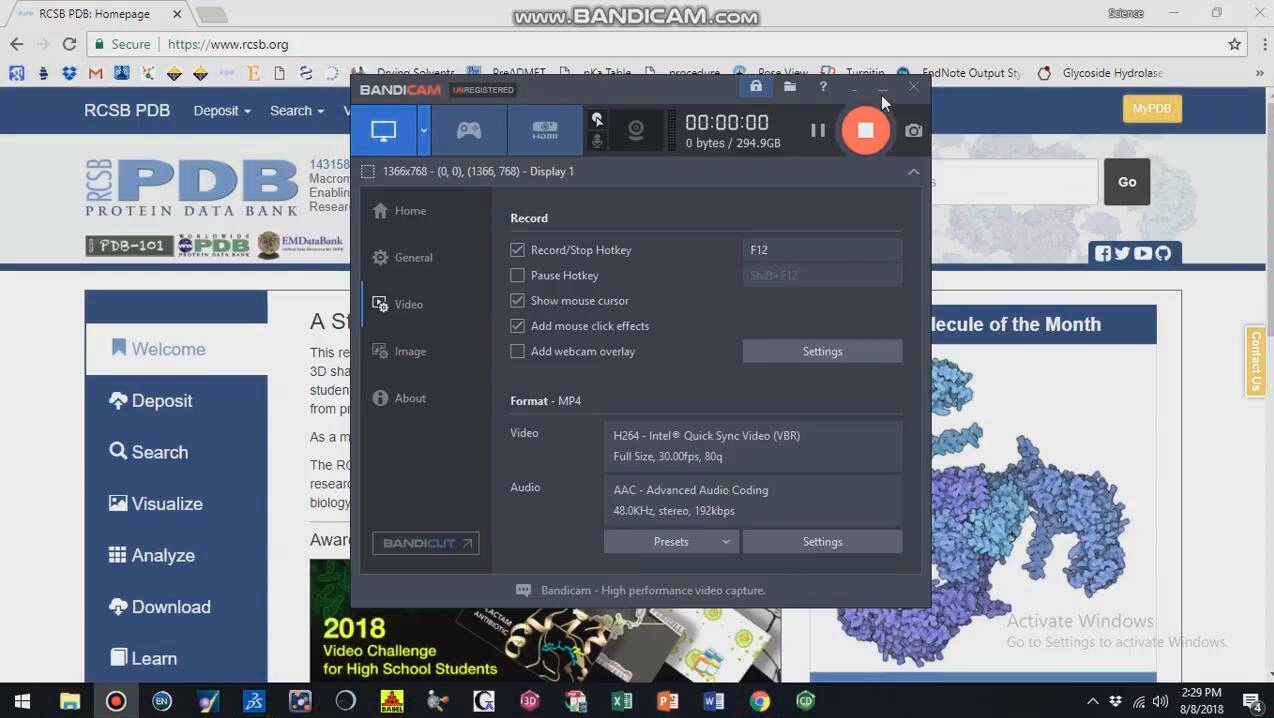The height and width of the screenshot is (718, 1274).
Task: Open Visualize in RCSB left sidebar
Action: 176,504
